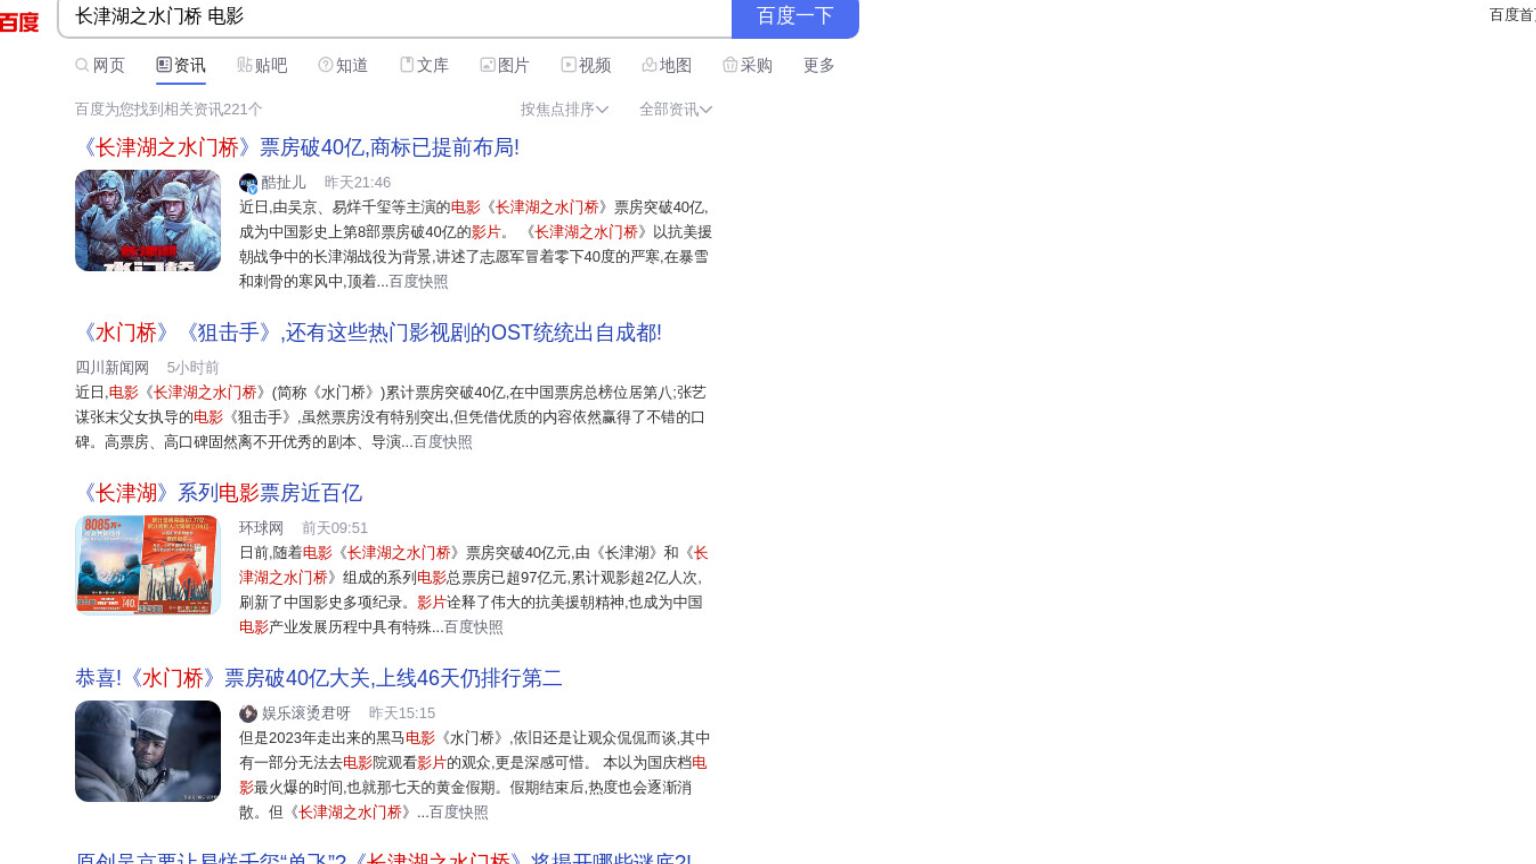Screen dimensions: 1536x864
Task: Open the 采购 tab
Action: pyautogui.click(x=748, y=65)
